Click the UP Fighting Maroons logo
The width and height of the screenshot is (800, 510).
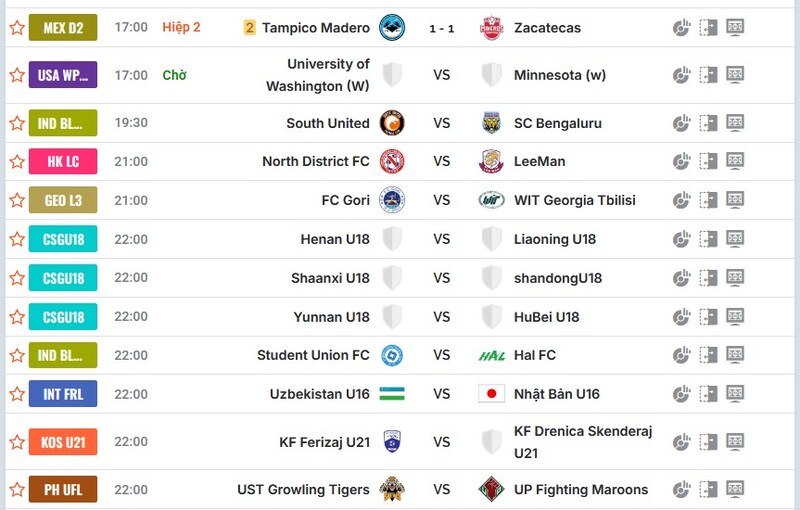491,490
